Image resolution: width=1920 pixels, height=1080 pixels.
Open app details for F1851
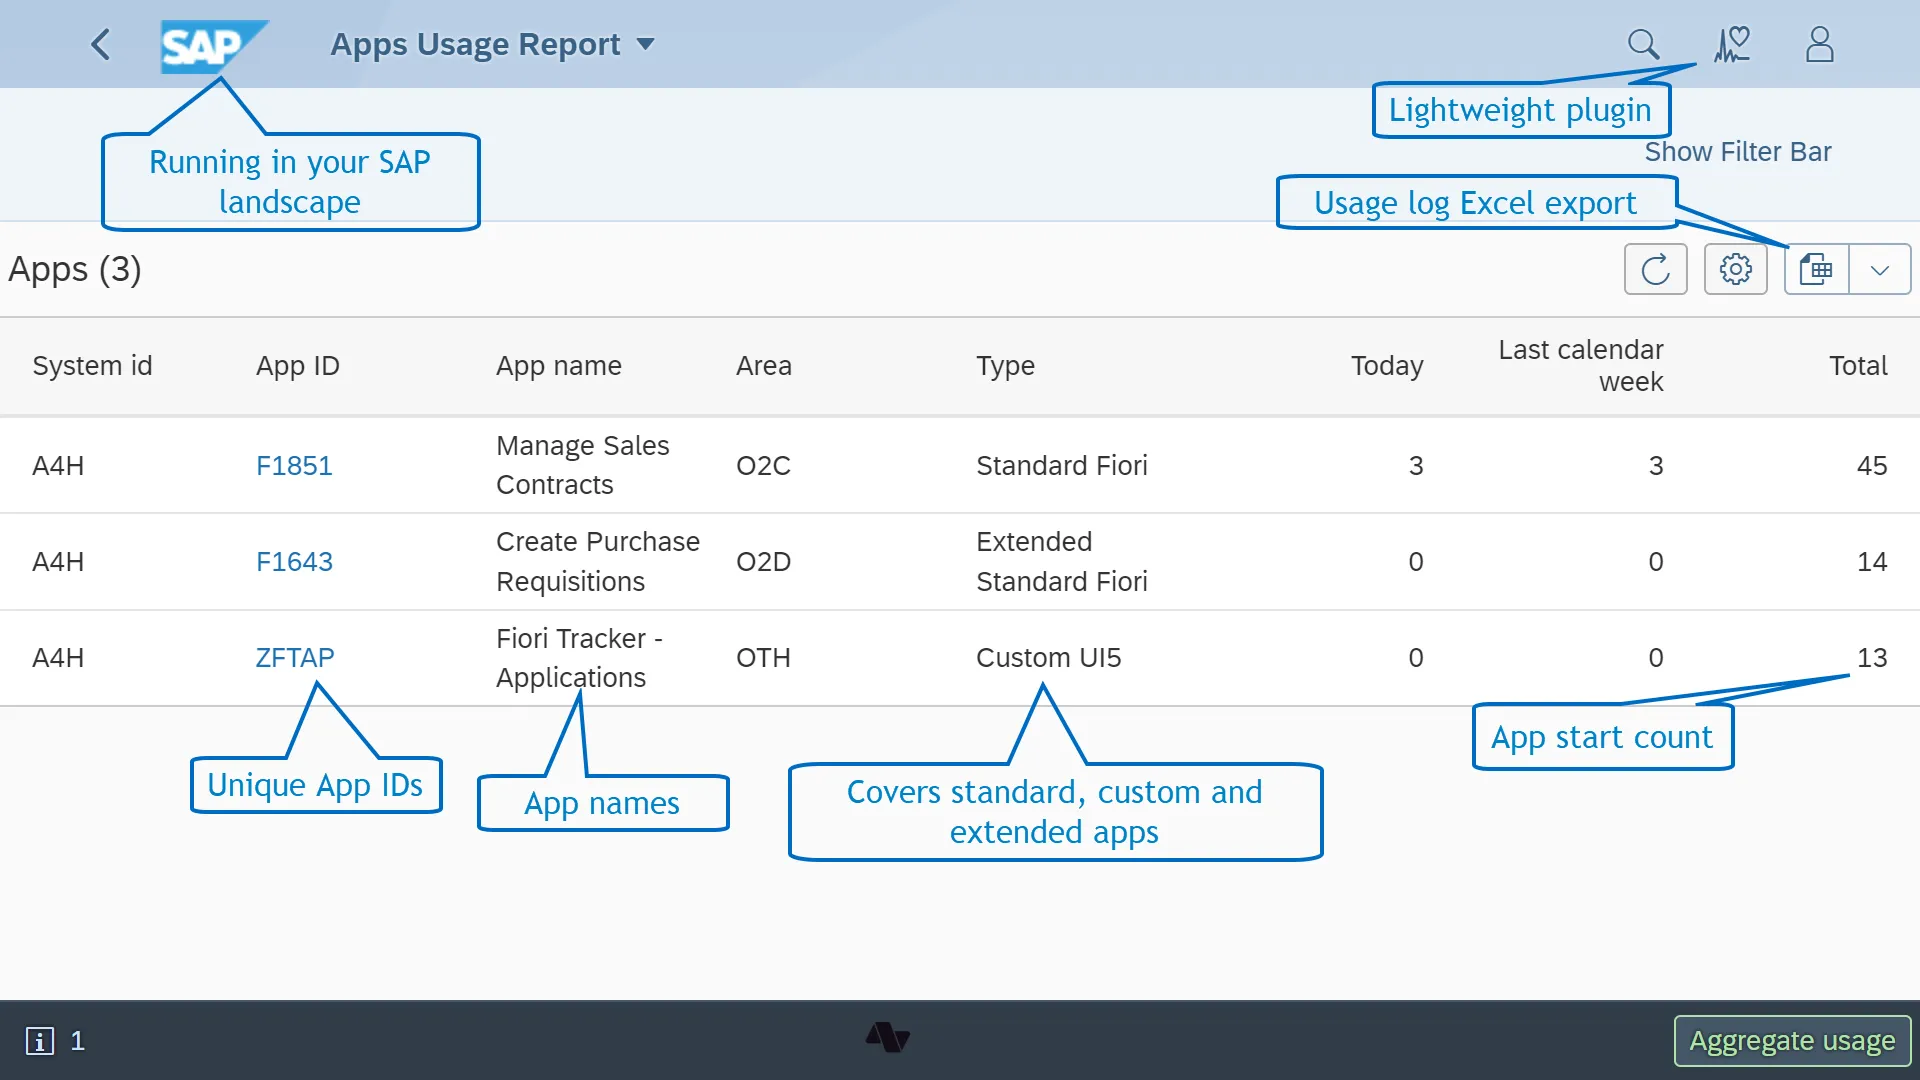294,465
